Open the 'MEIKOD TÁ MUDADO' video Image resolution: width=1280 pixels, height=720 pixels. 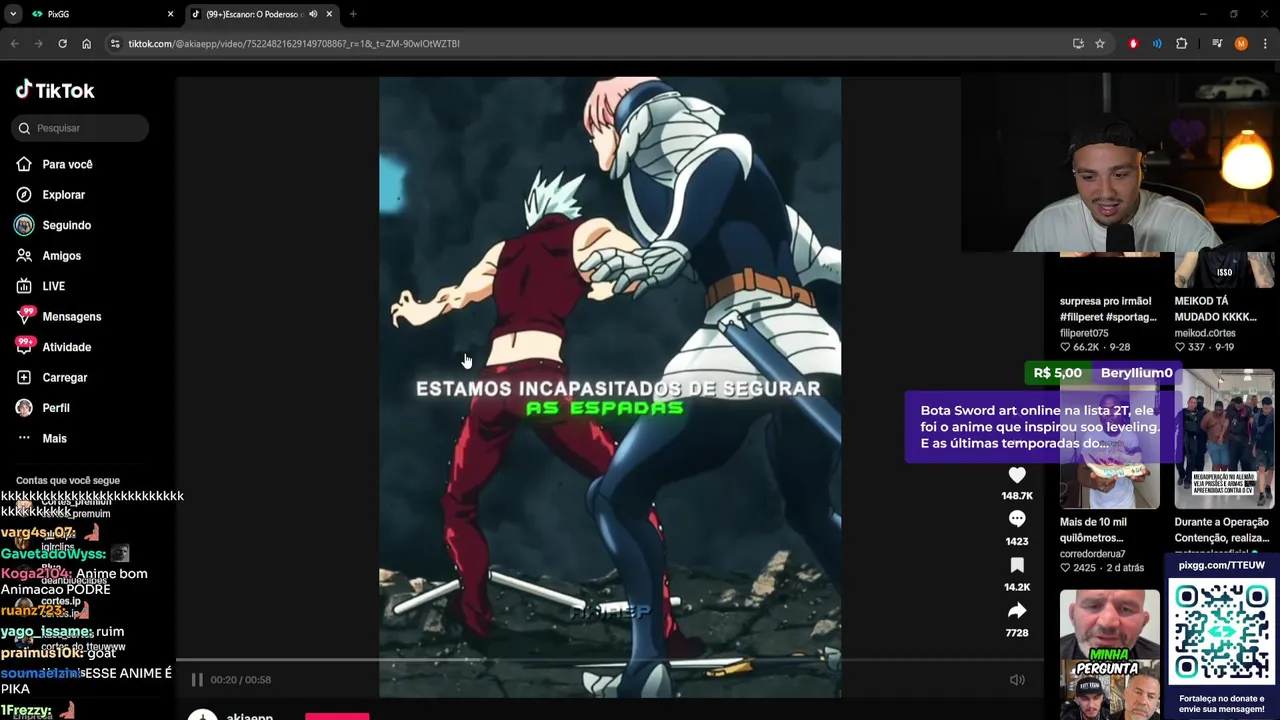tap(1215, 309)
